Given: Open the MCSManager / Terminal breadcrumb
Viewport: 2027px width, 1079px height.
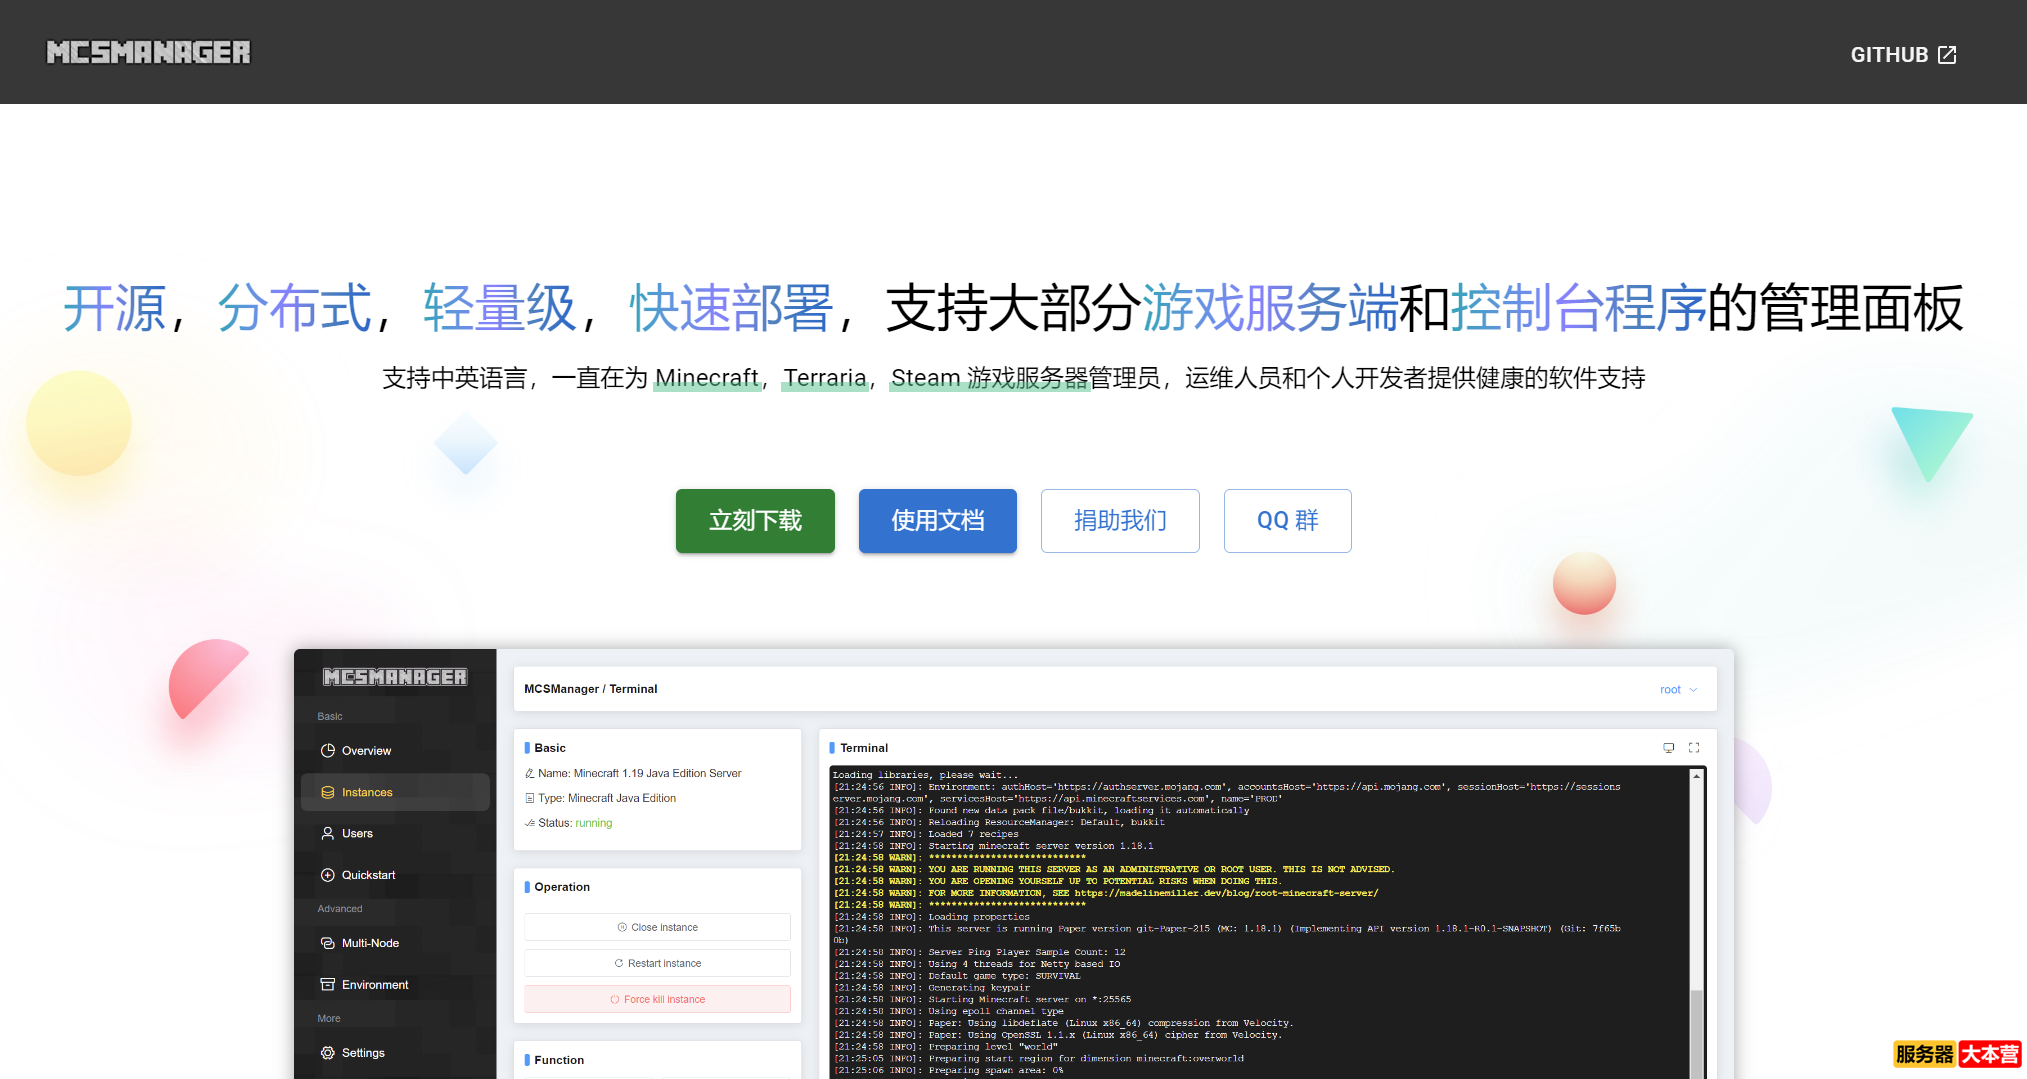Looking at the screenshot, I should pos(590,689).
